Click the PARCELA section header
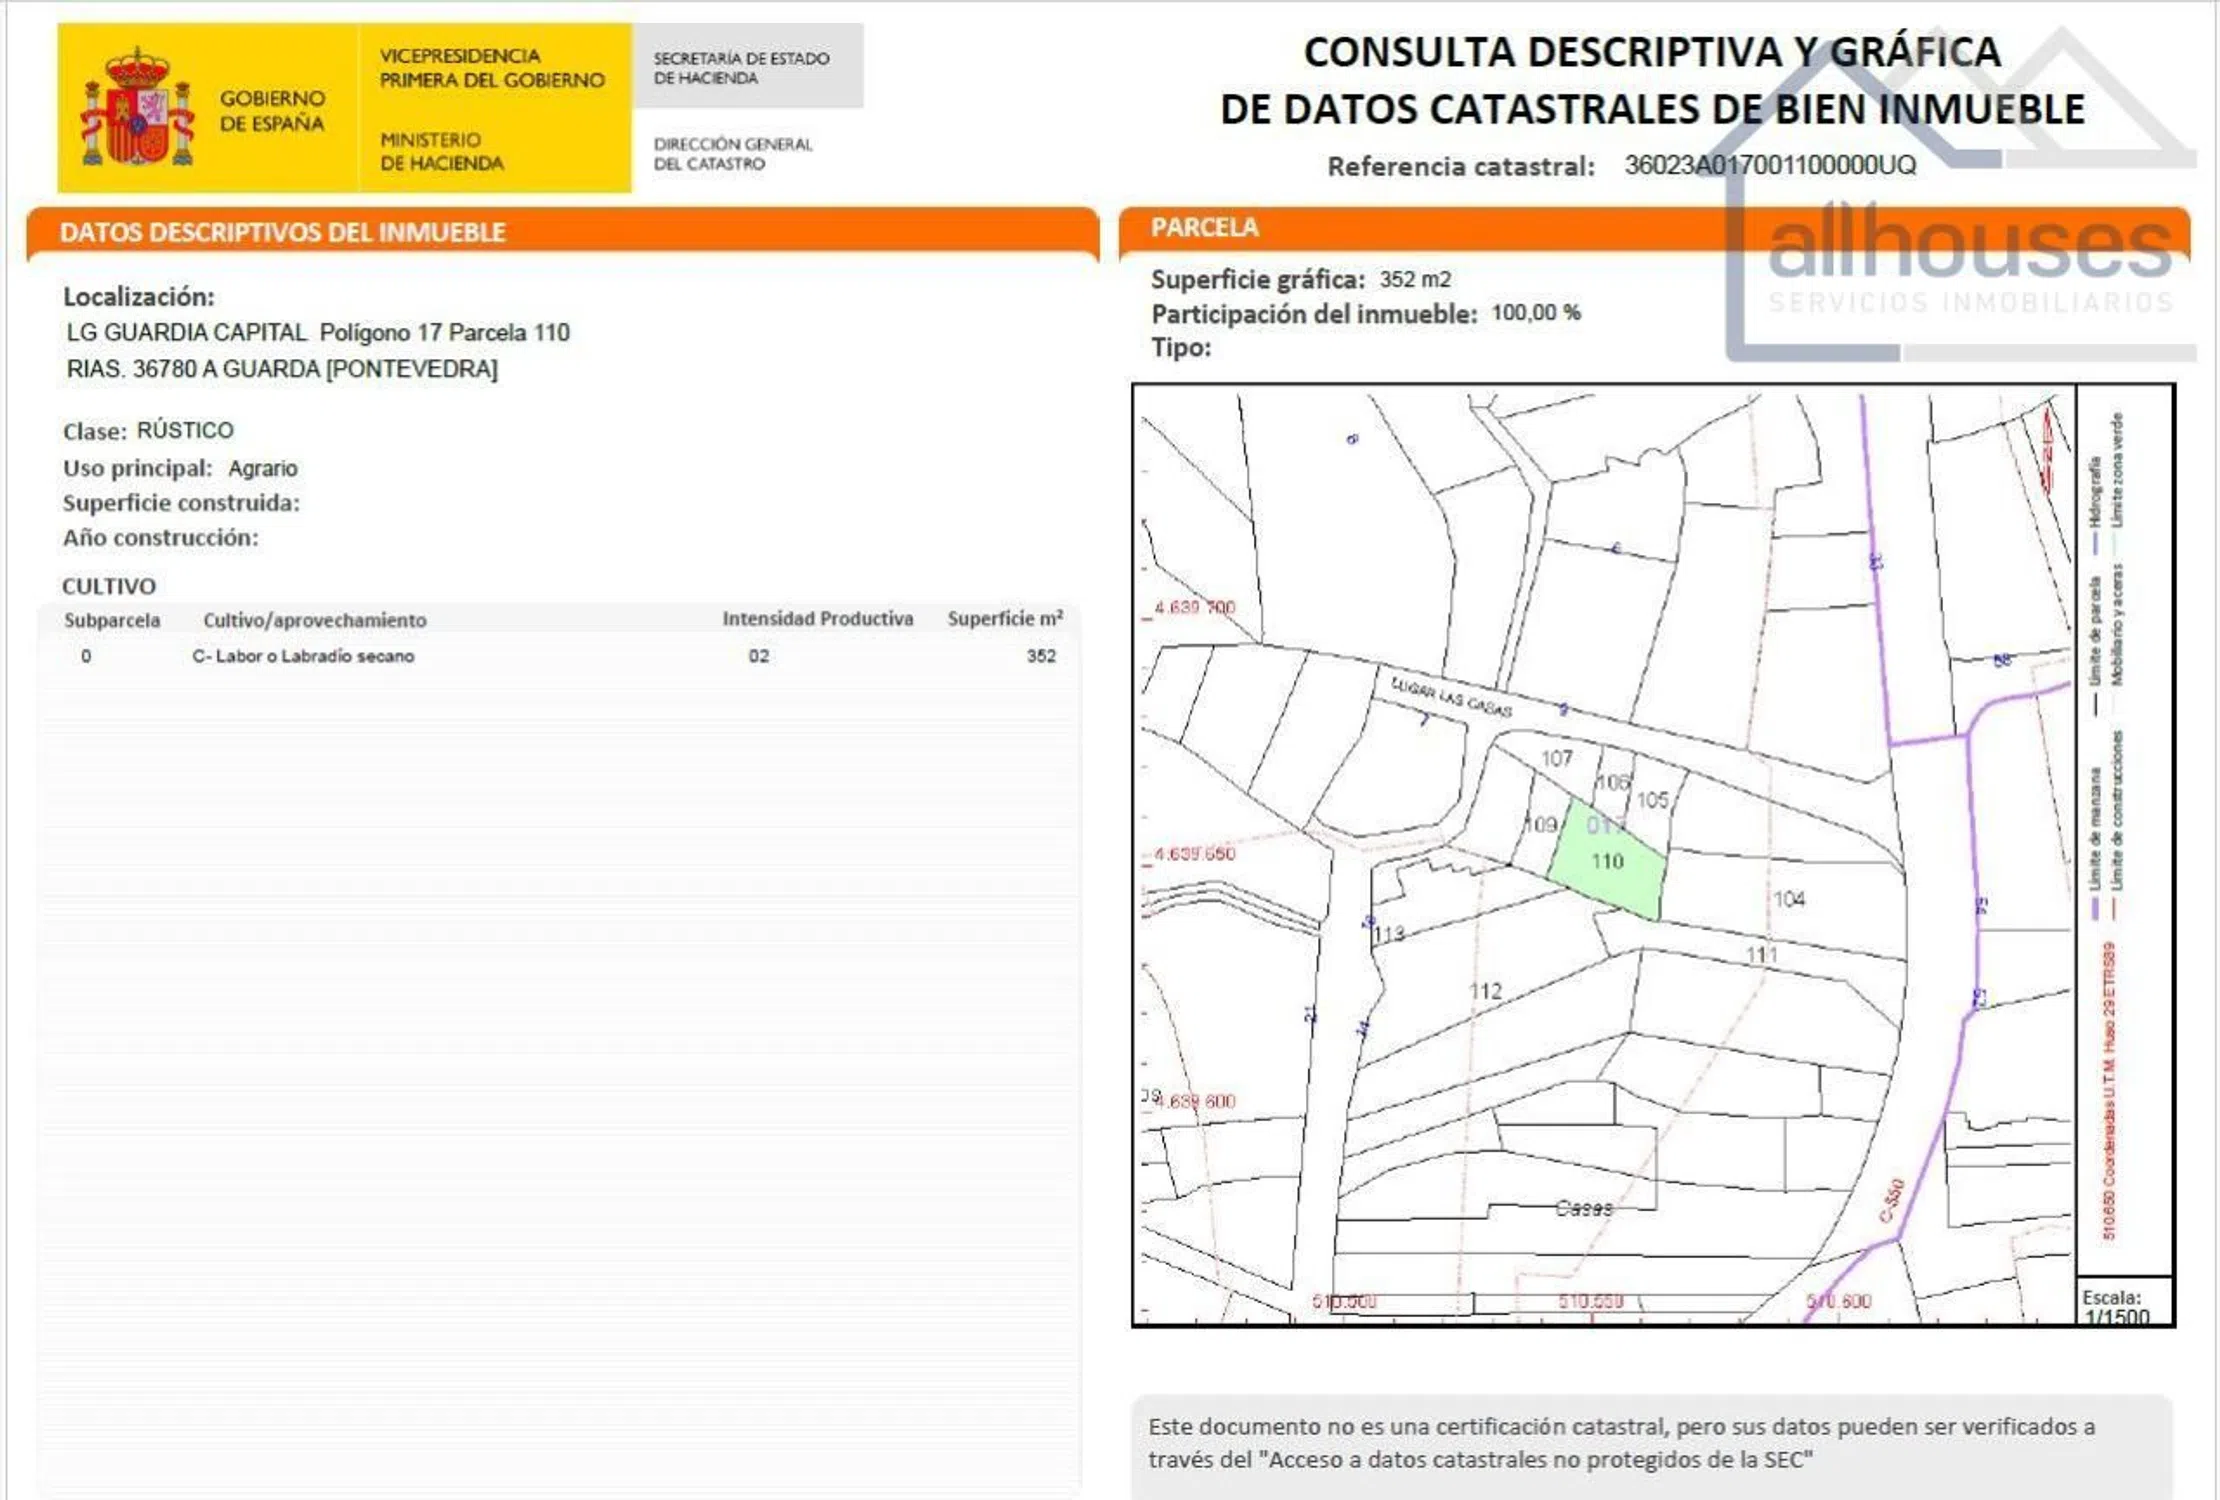This screenshot has height=1500, width=2220. [x=1204, y=227]
